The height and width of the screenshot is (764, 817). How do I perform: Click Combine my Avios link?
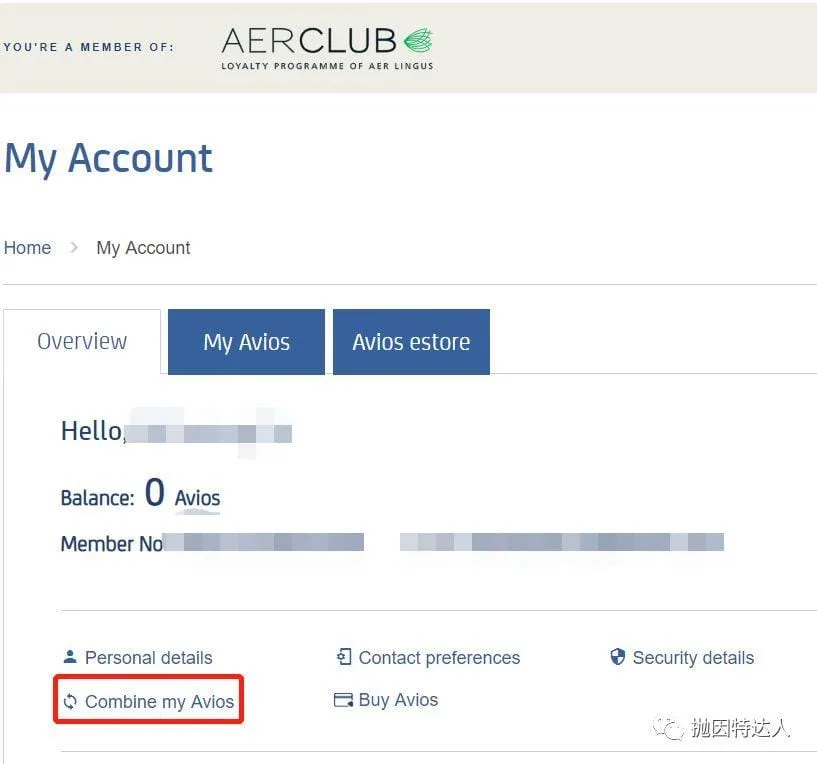159,701
